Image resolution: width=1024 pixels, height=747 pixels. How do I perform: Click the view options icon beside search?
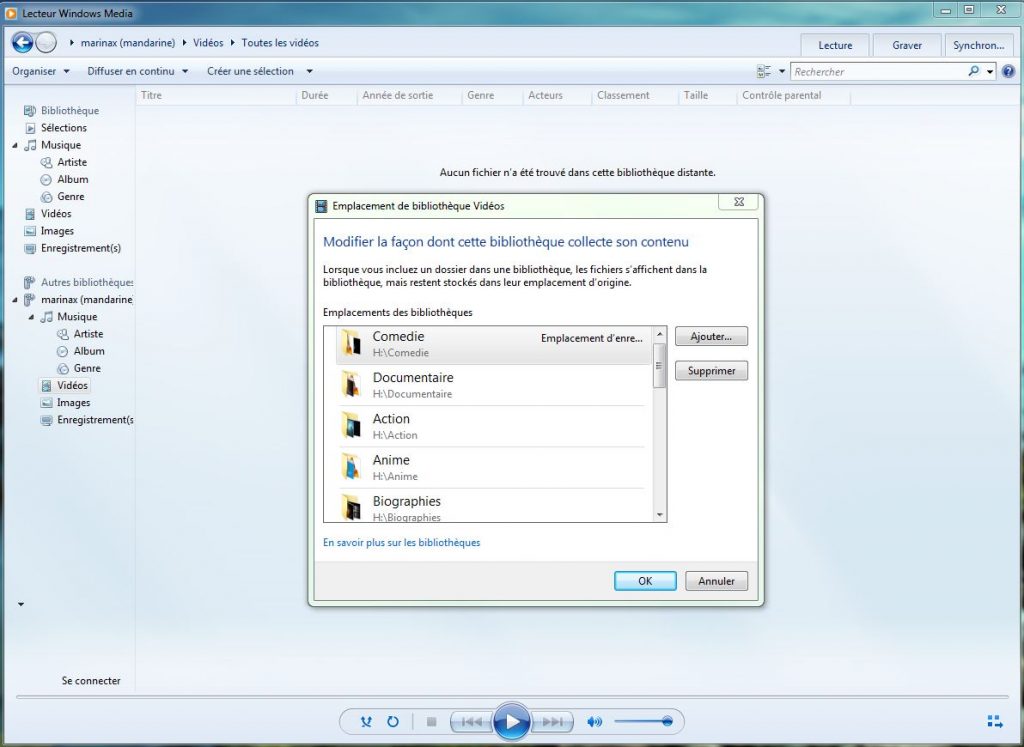(x=763, y=71)
